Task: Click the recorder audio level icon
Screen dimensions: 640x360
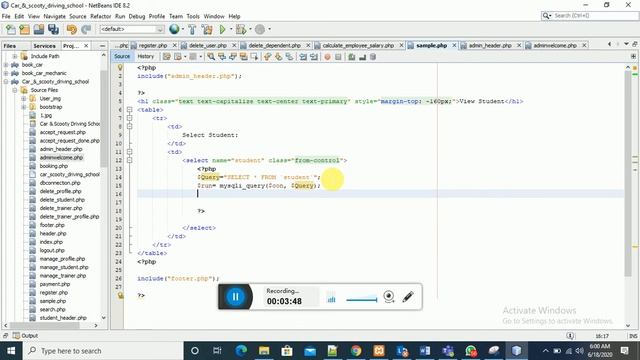Action: [331, 299]
